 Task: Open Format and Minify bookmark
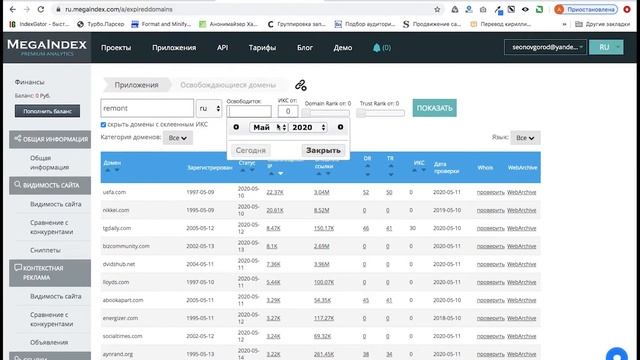click(161, 24)
